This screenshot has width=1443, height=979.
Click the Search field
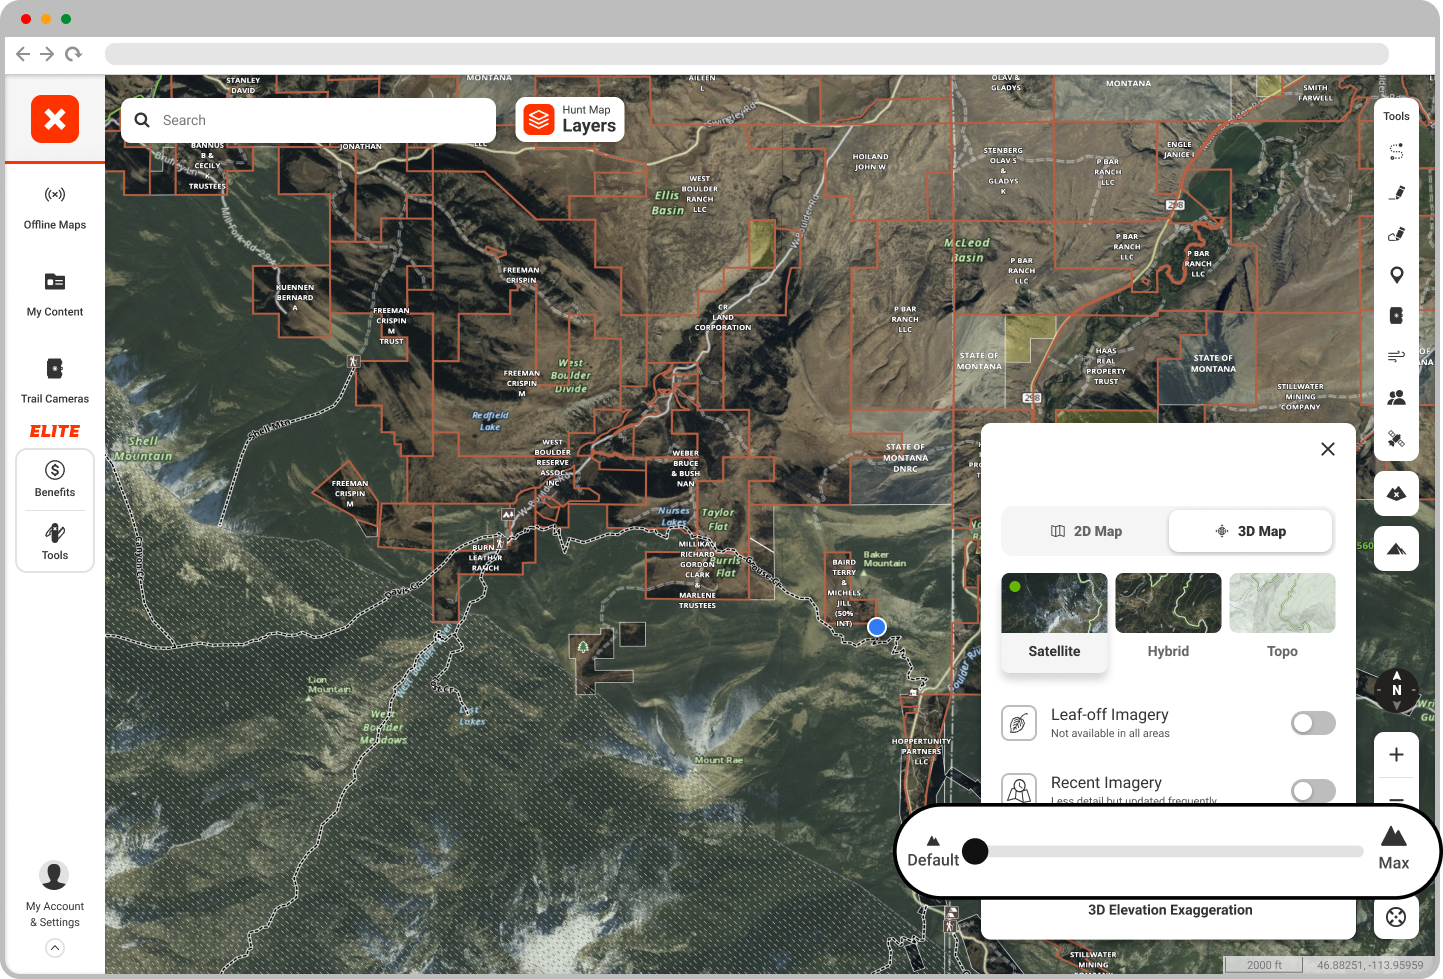[x=309, y=120]
